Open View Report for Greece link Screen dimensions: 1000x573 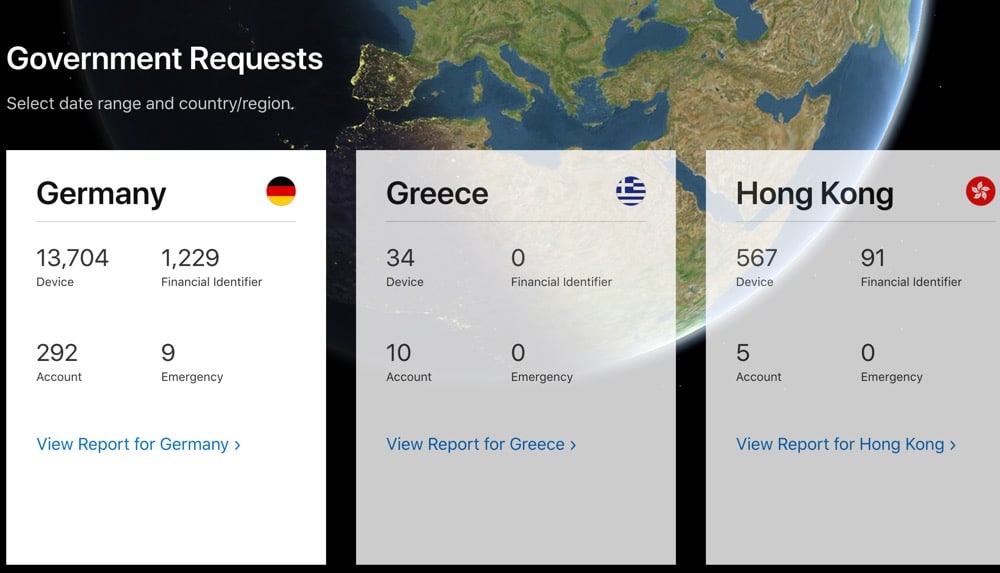(x=481, y=444)
